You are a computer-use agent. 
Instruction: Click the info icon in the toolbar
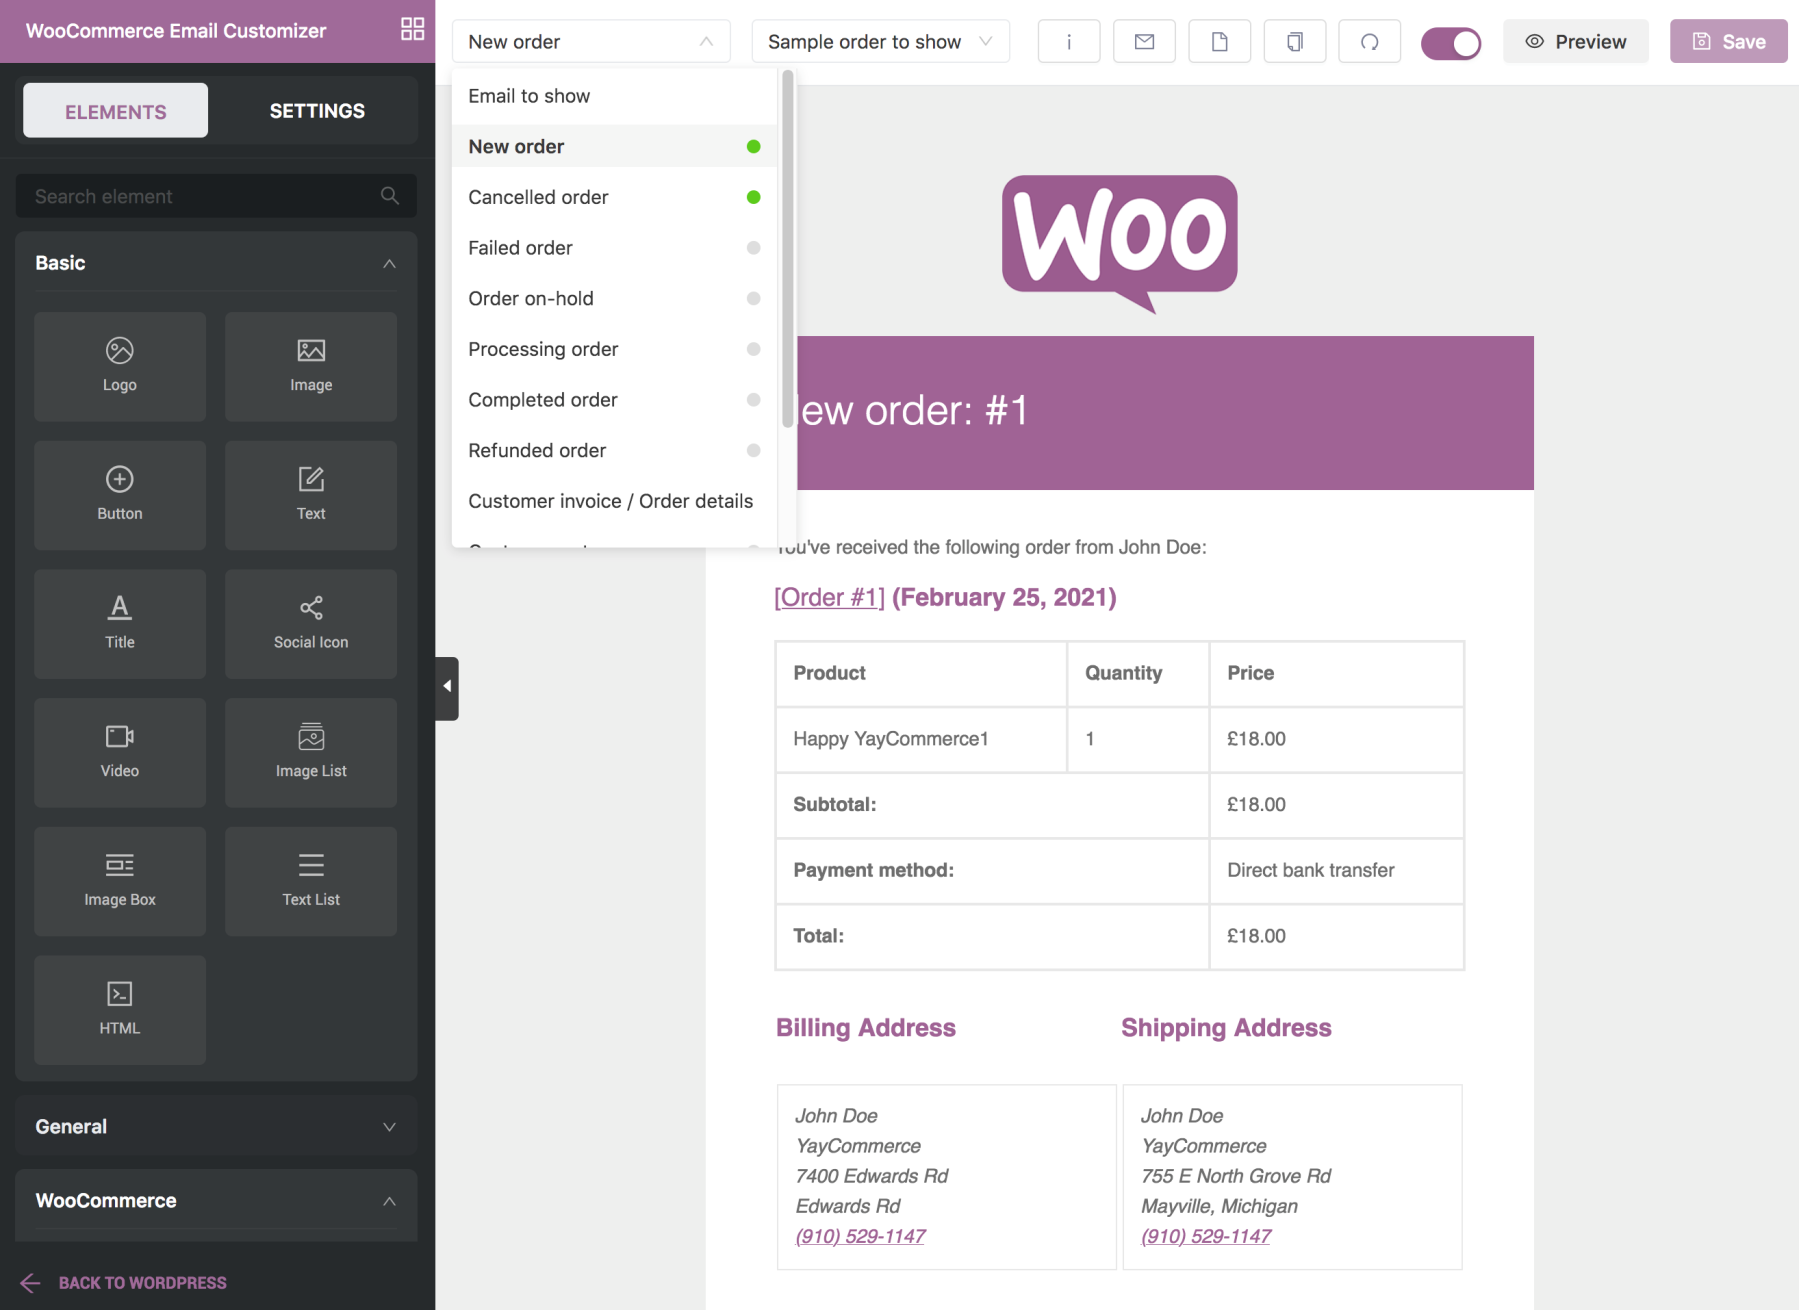1068,41
